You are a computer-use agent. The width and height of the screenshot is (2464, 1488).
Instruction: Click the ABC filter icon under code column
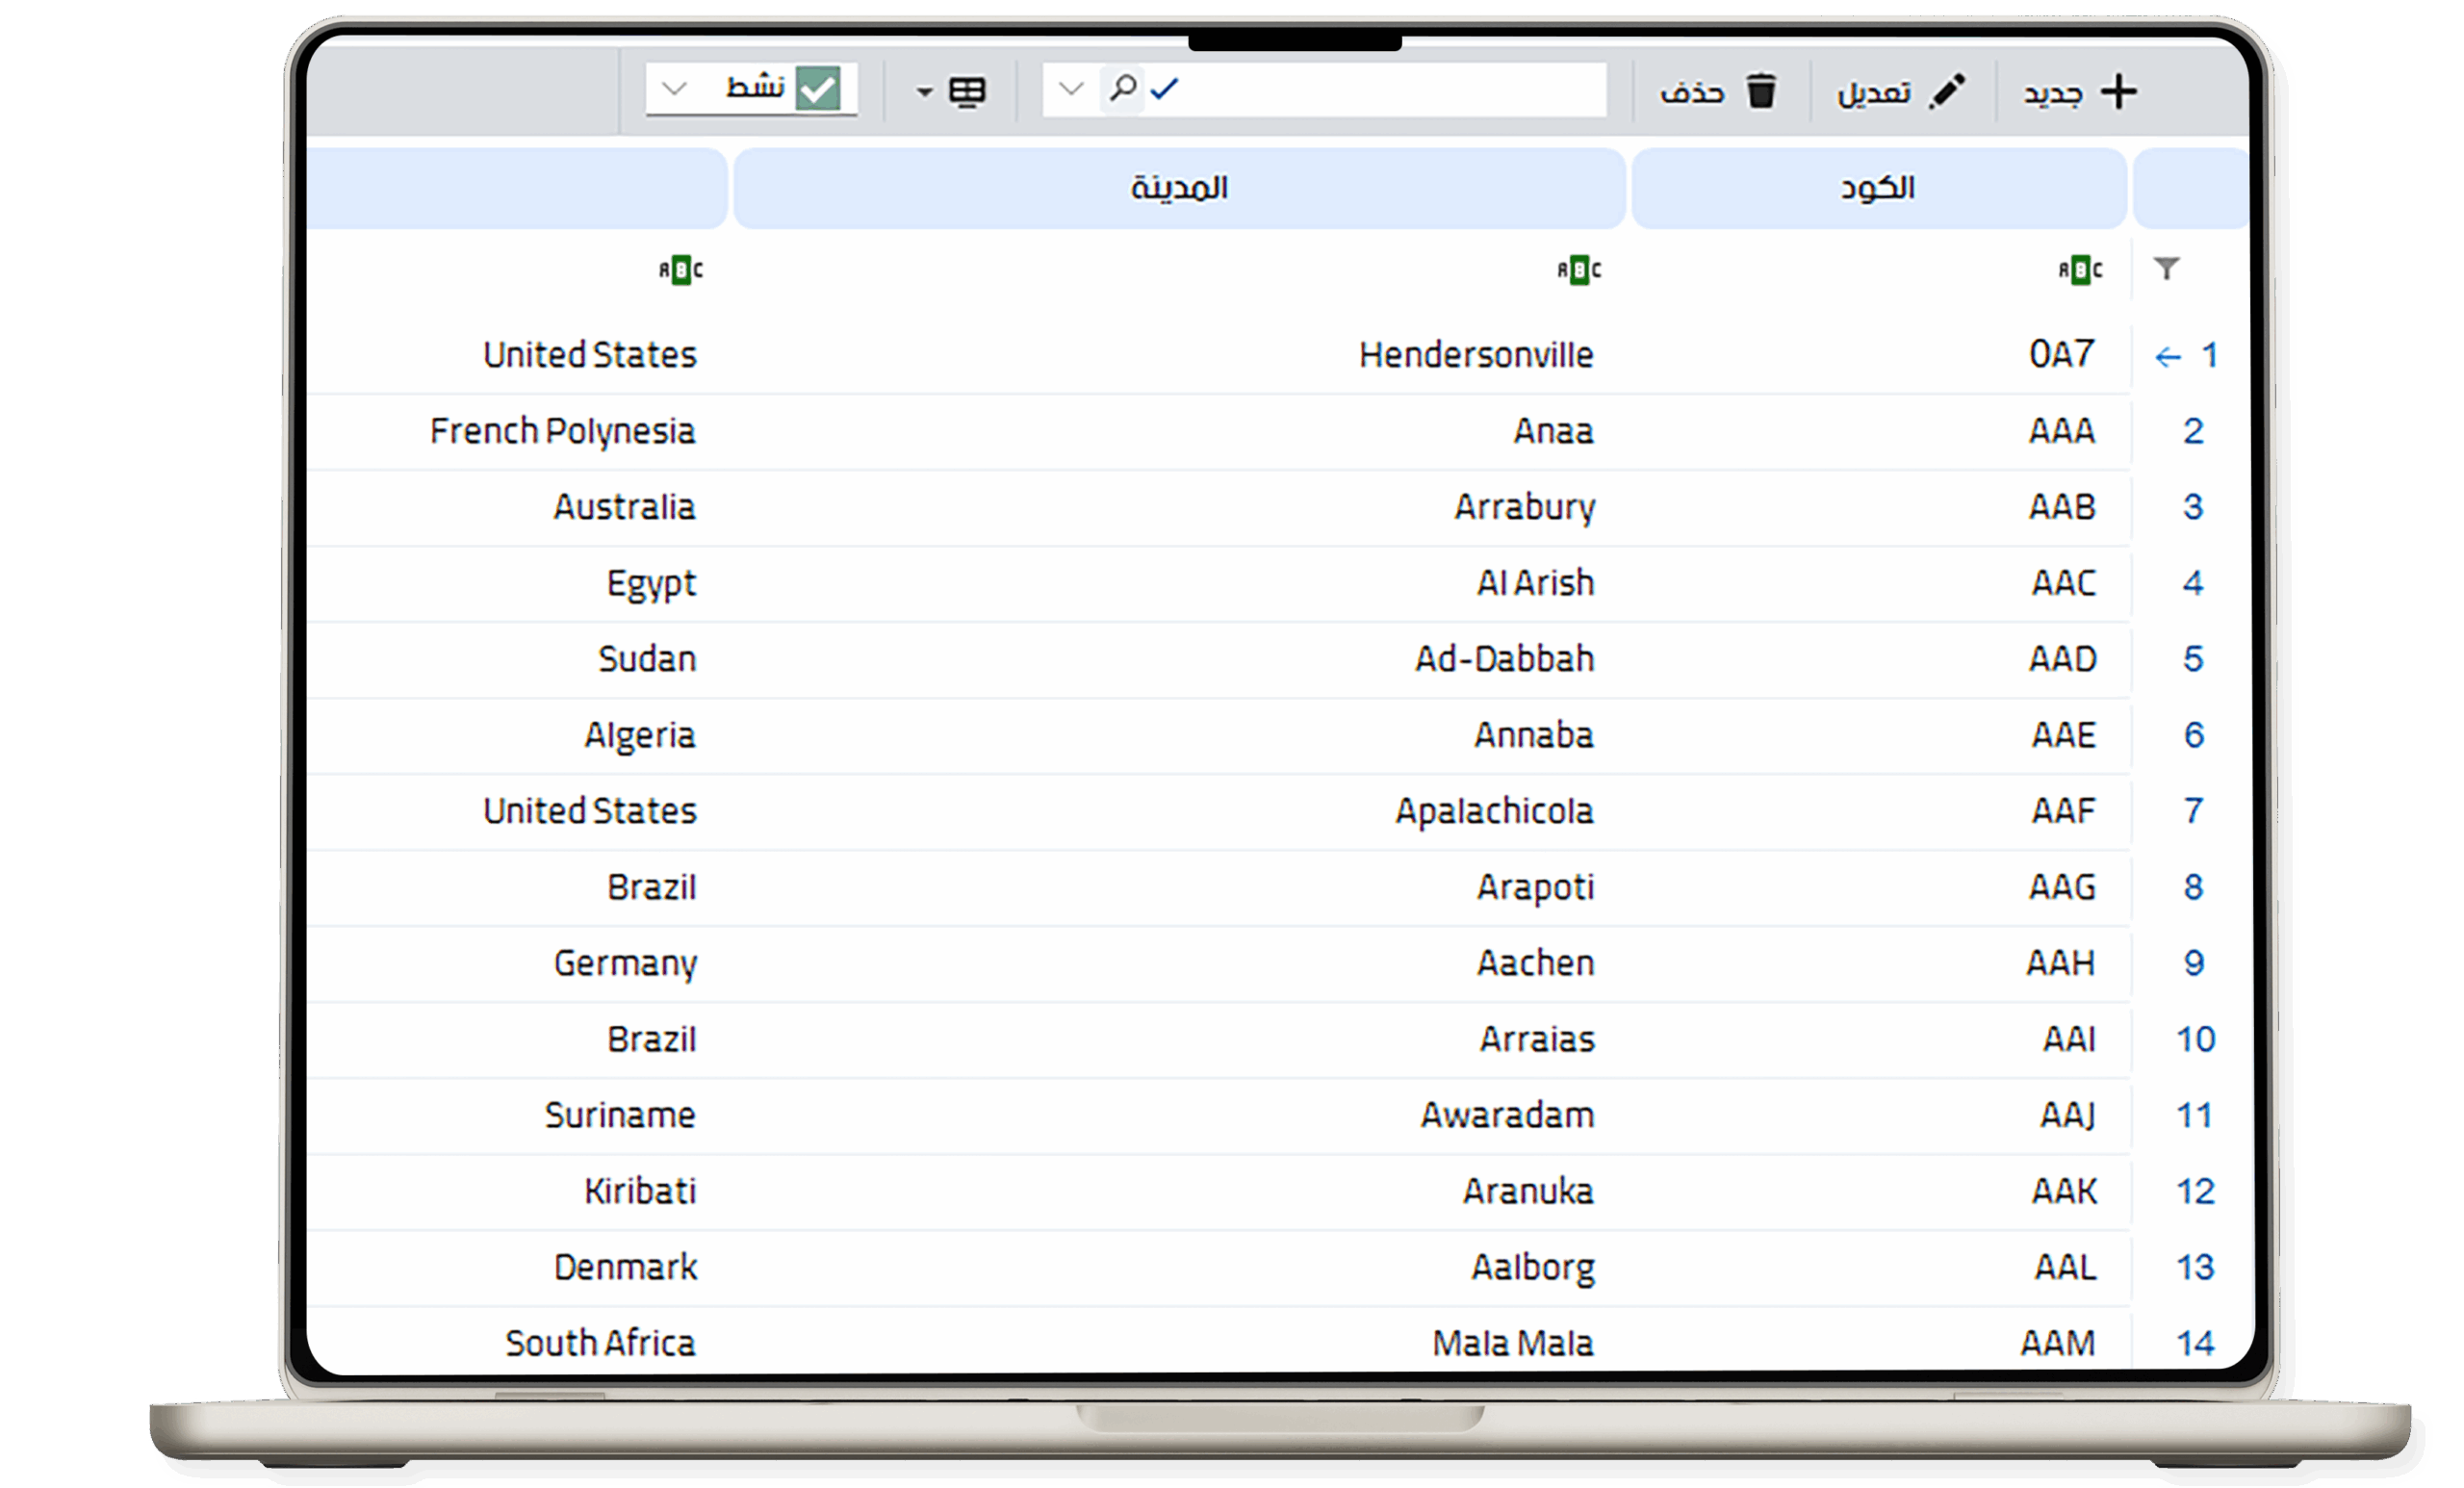click(x=2080, y=270)
